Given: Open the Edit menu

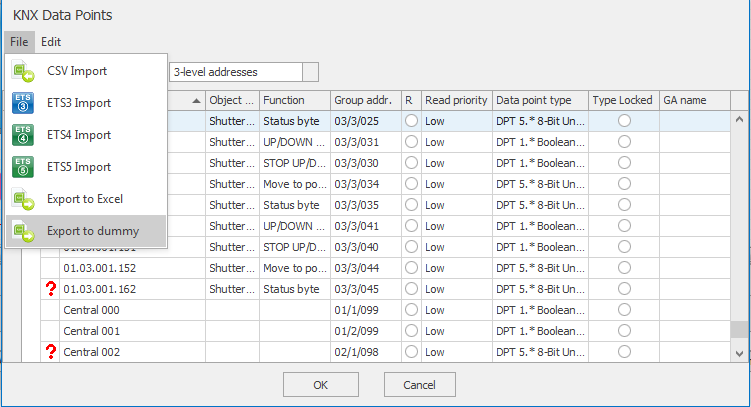Looking at the screenshot, I should (51, 42).
